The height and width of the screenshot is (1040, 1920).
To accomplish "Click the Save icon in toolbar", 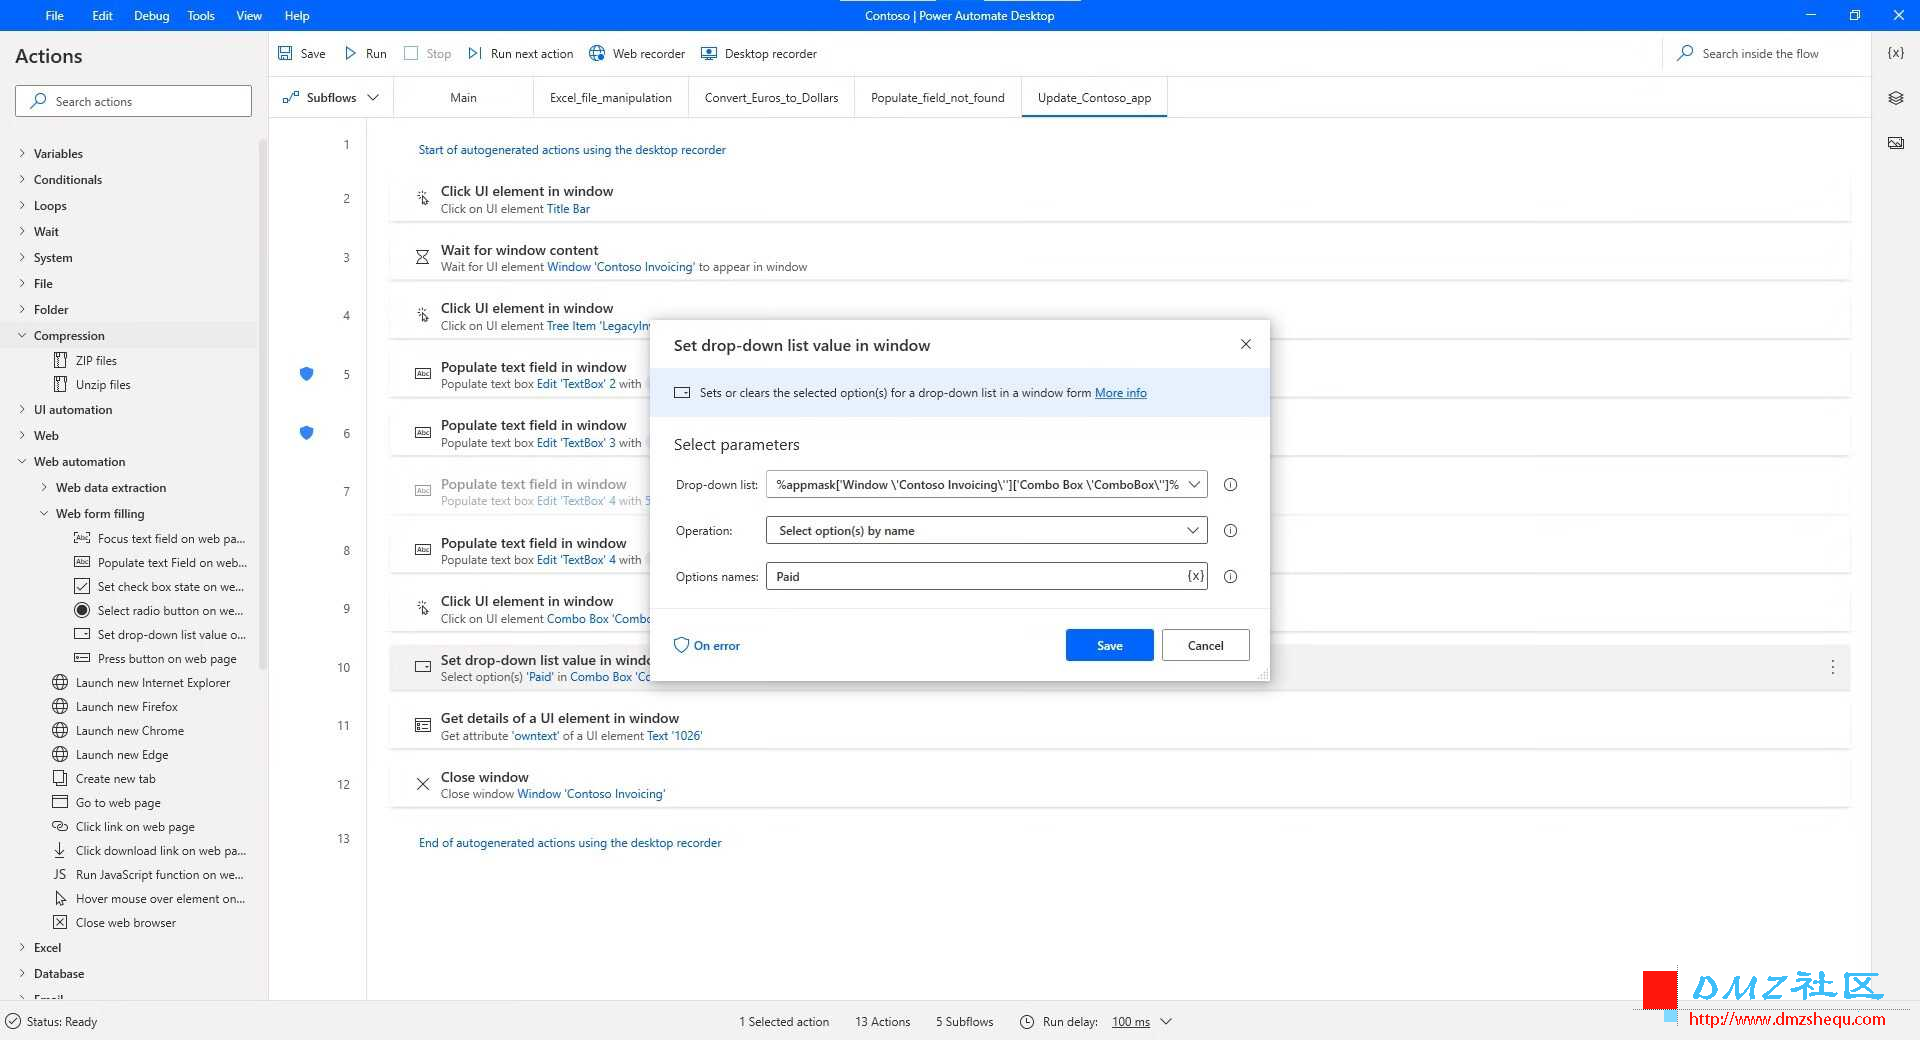I will click(x=285, y=53).
